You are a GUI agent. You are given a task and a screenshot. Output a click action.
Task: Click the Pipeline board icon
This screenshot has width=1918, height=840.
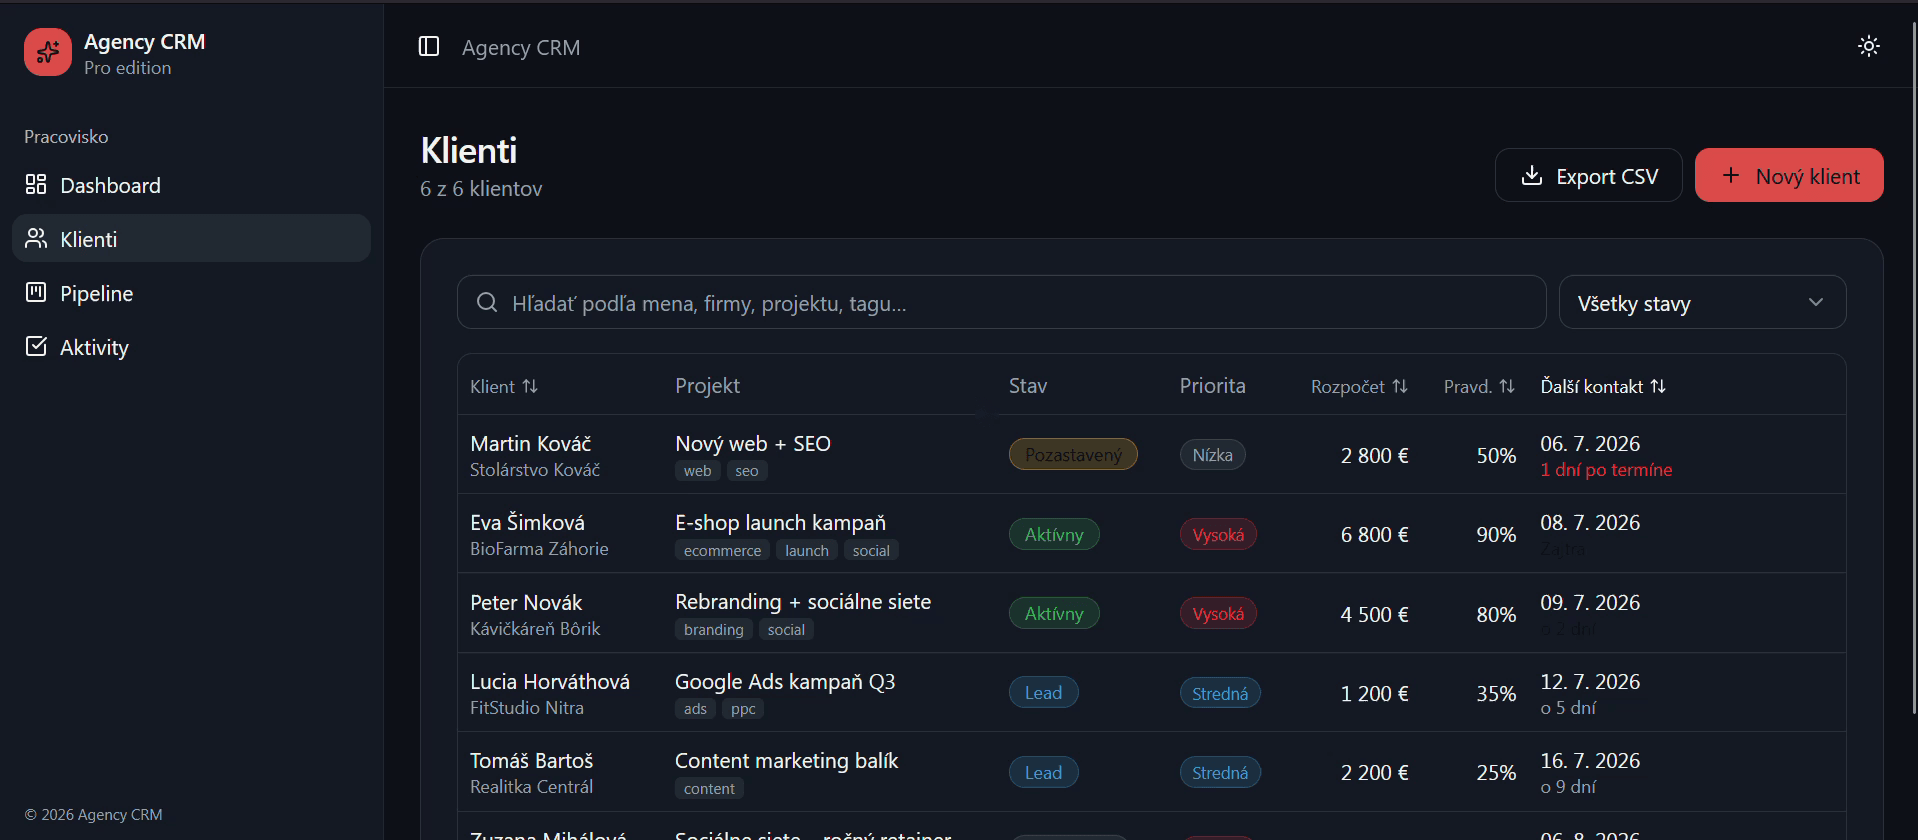[36, 293]
